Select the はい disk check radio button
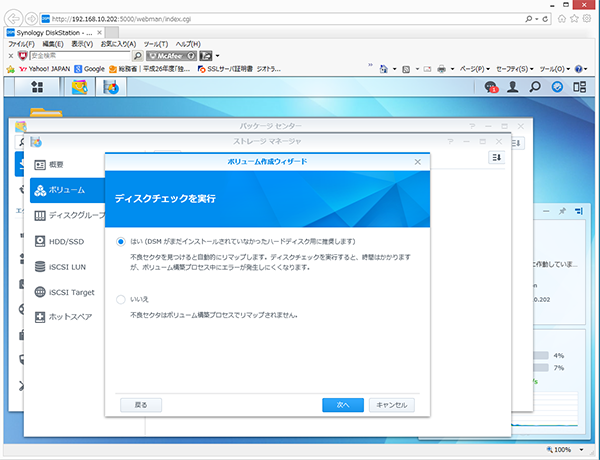This screenshot has height=460, width=600. coord(121,242)
